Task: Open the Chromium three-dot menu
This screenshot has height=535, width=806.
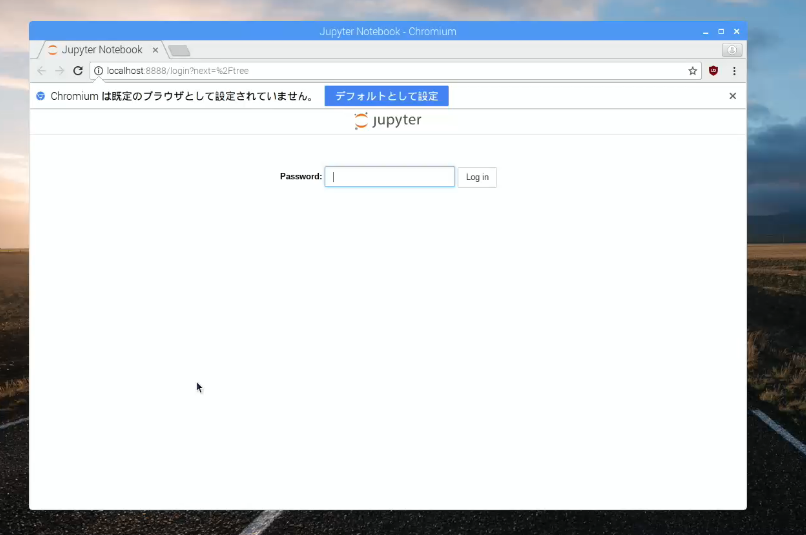Action: [x=734, y=71]
